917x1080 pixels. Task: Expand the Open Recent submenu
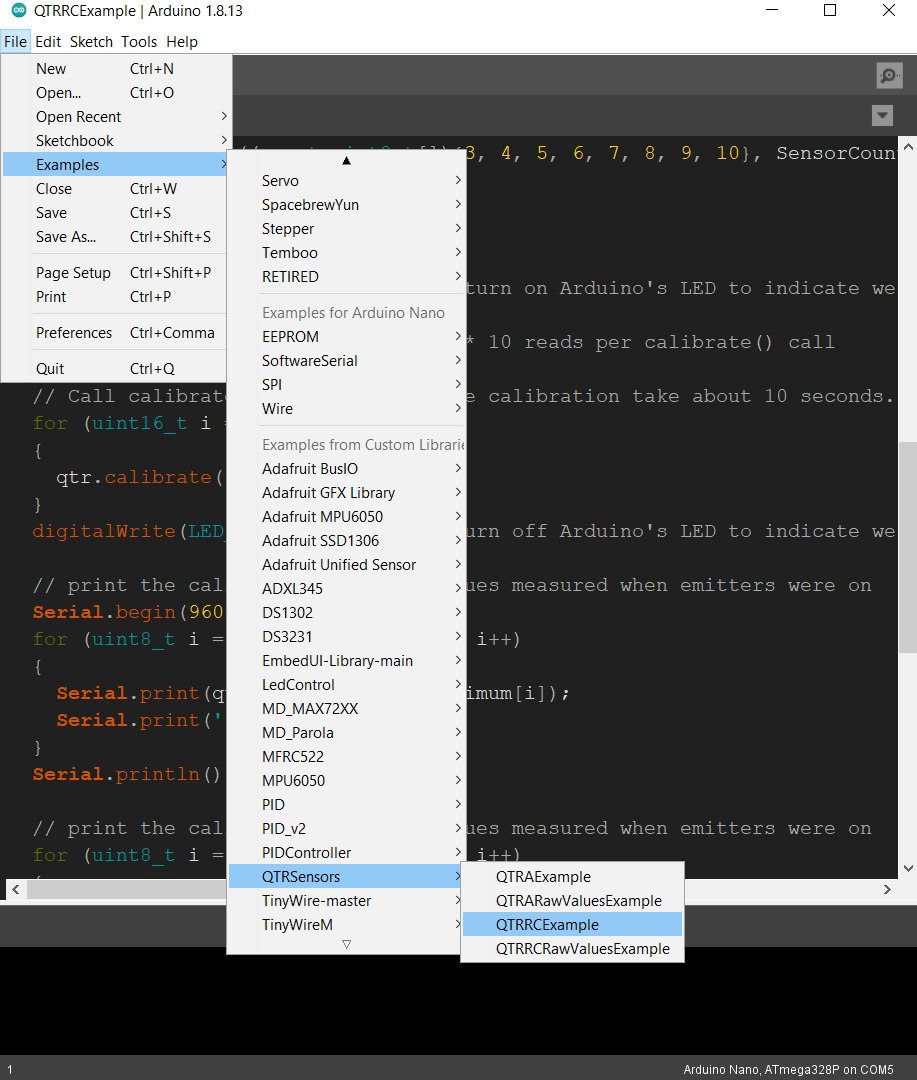coord(116,117)
